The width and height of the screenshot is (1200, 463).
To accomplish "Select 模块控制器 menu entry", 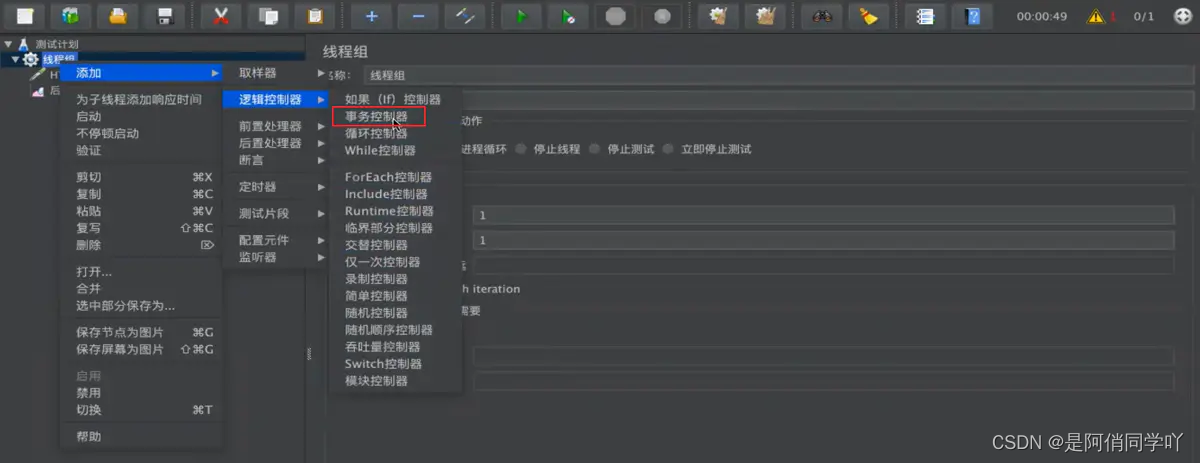I will pos(396,381).
